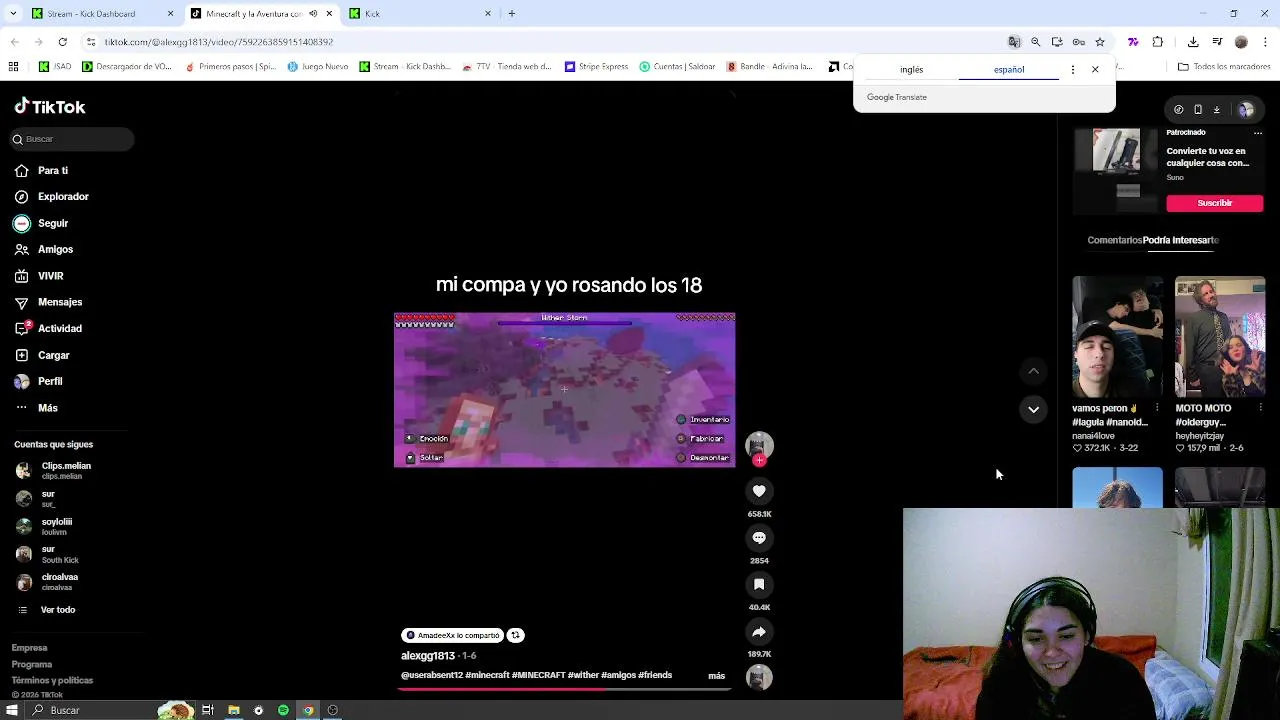
Task: Save video with the bookmark icon
Action: click(759, 585)
